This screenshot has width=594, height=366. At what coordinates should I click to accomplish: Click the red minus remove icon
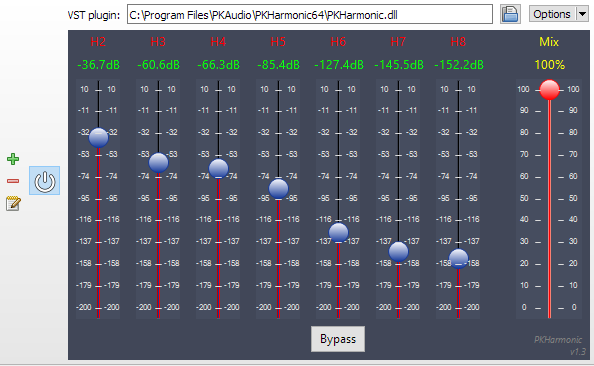[x=13, y=181]
